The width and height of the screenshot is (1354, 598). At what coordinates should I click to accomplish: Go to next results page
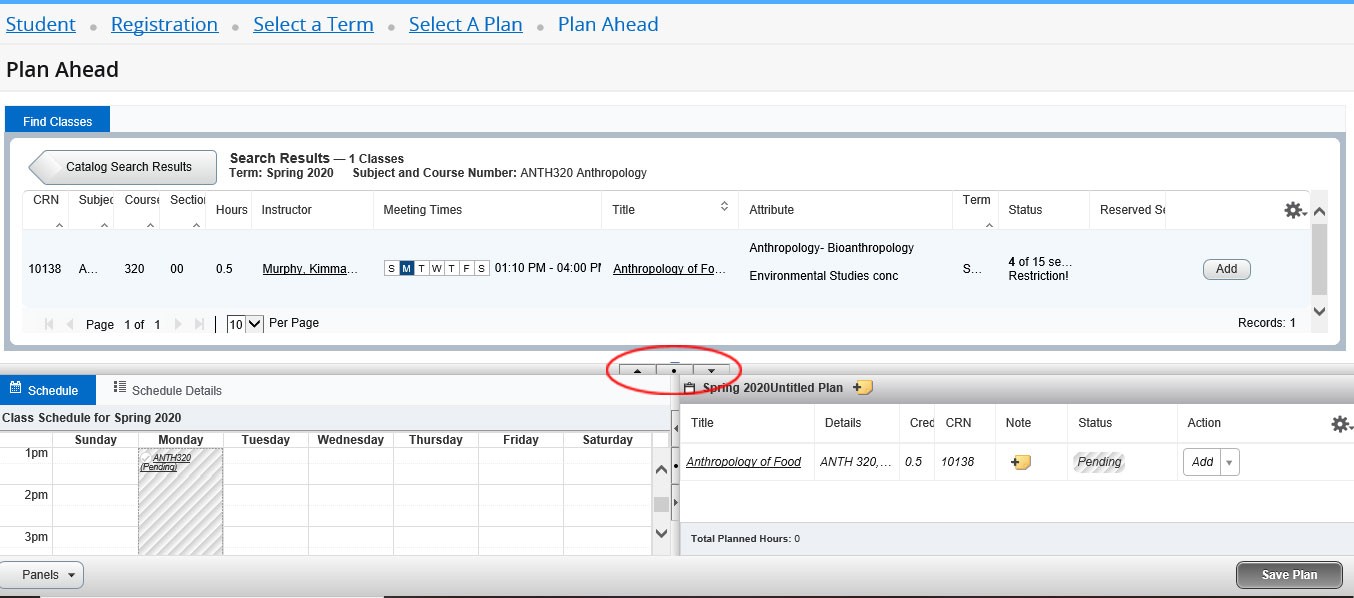click(178, 324)
